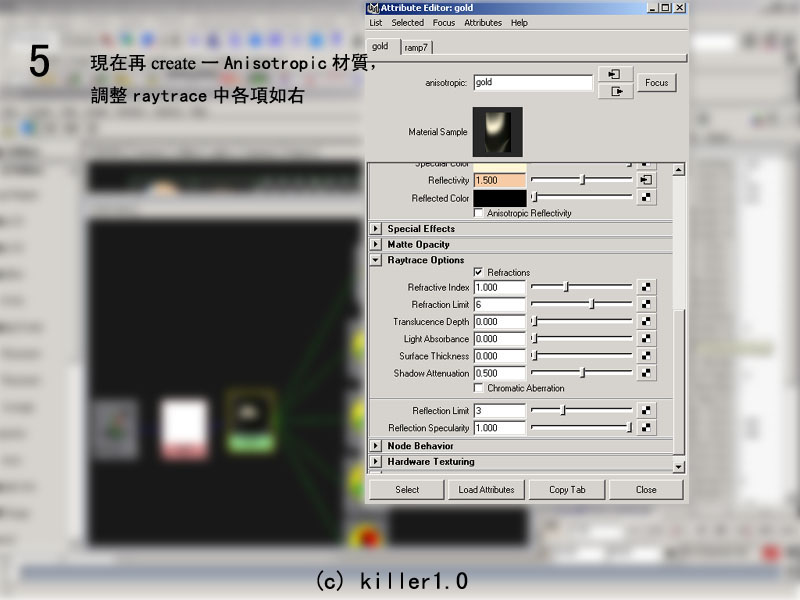Switch to the ramp7 tab
This screenshot has height=600, width=800.
coord(416,47)
